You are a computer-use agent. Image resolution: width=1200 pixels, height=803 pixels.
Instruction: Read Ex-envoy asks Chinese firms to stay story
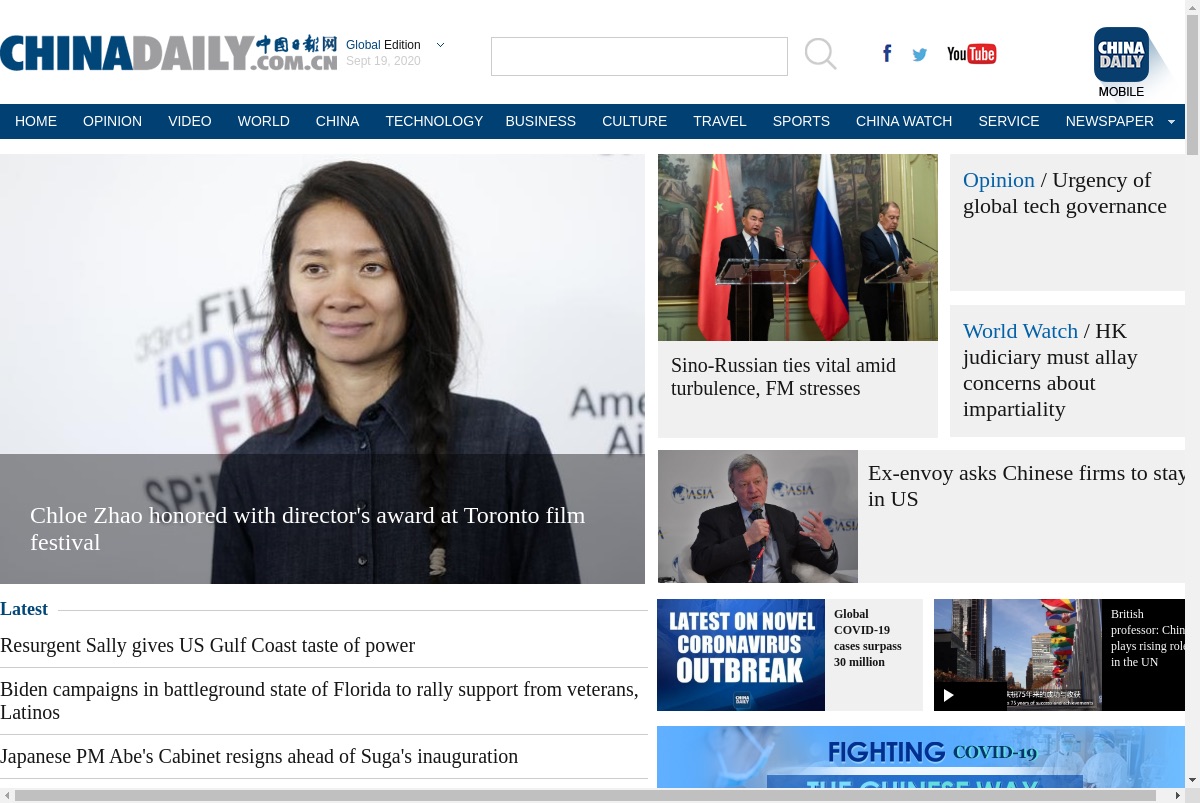[x=1027, y=486]
